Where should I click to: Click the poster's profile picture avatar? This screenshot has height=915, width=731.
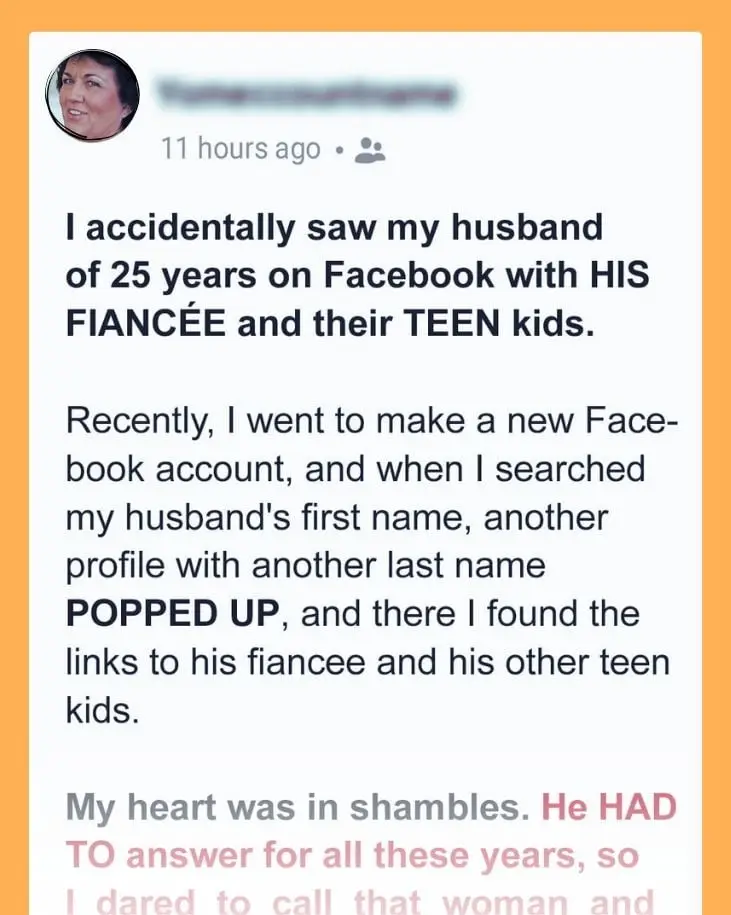click(92, 95)
